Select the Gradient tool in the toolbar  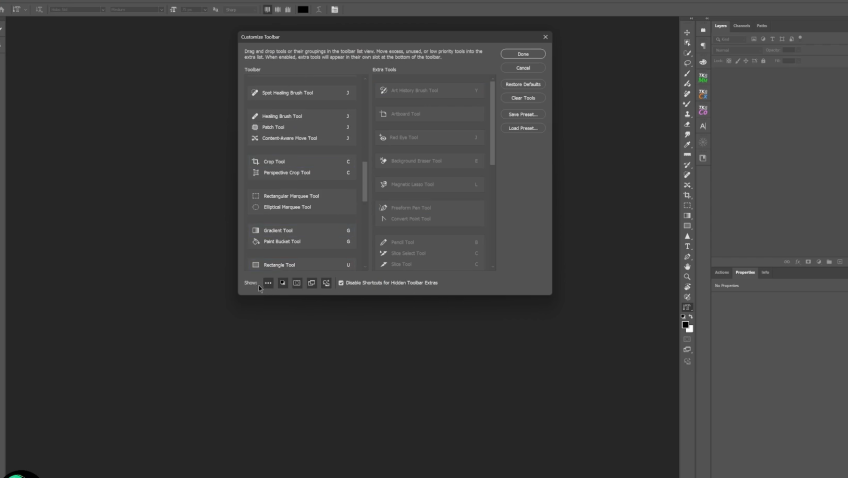tap(687, 215)
